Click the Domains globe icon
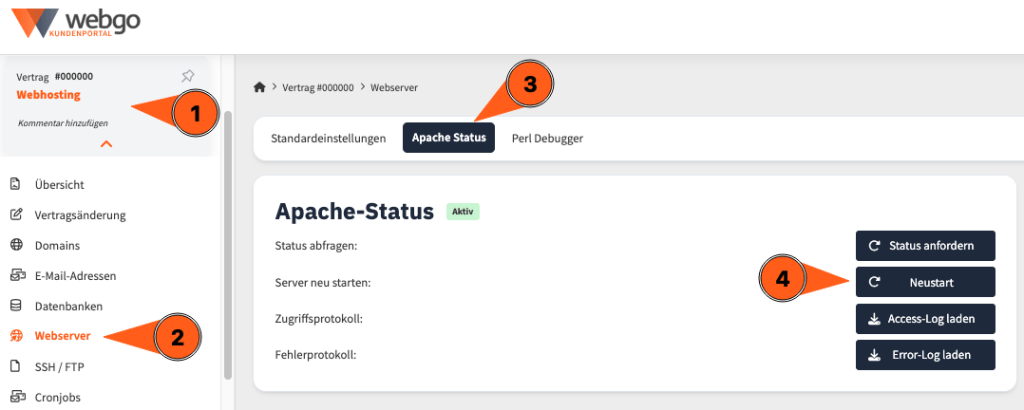Viewport: 1024px width, 410px height. [x=16, y=245]
